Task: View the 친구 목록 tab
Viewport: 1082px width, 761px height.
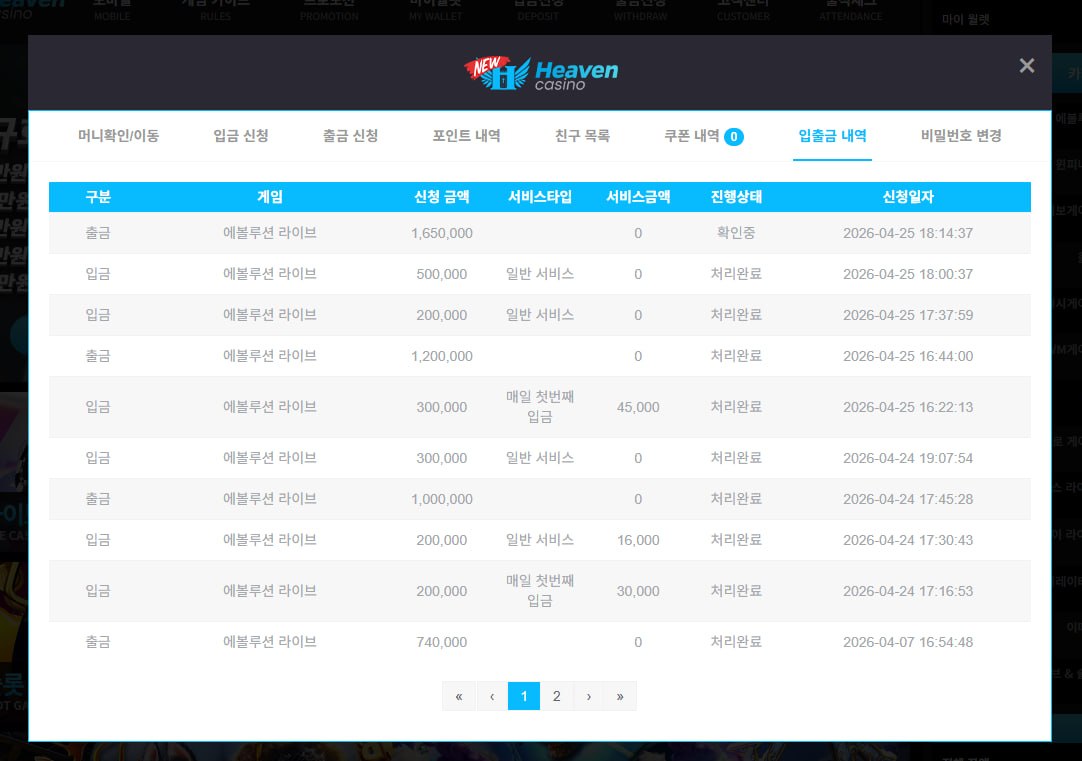Action: pyautogui.click(x=582, y=136)
